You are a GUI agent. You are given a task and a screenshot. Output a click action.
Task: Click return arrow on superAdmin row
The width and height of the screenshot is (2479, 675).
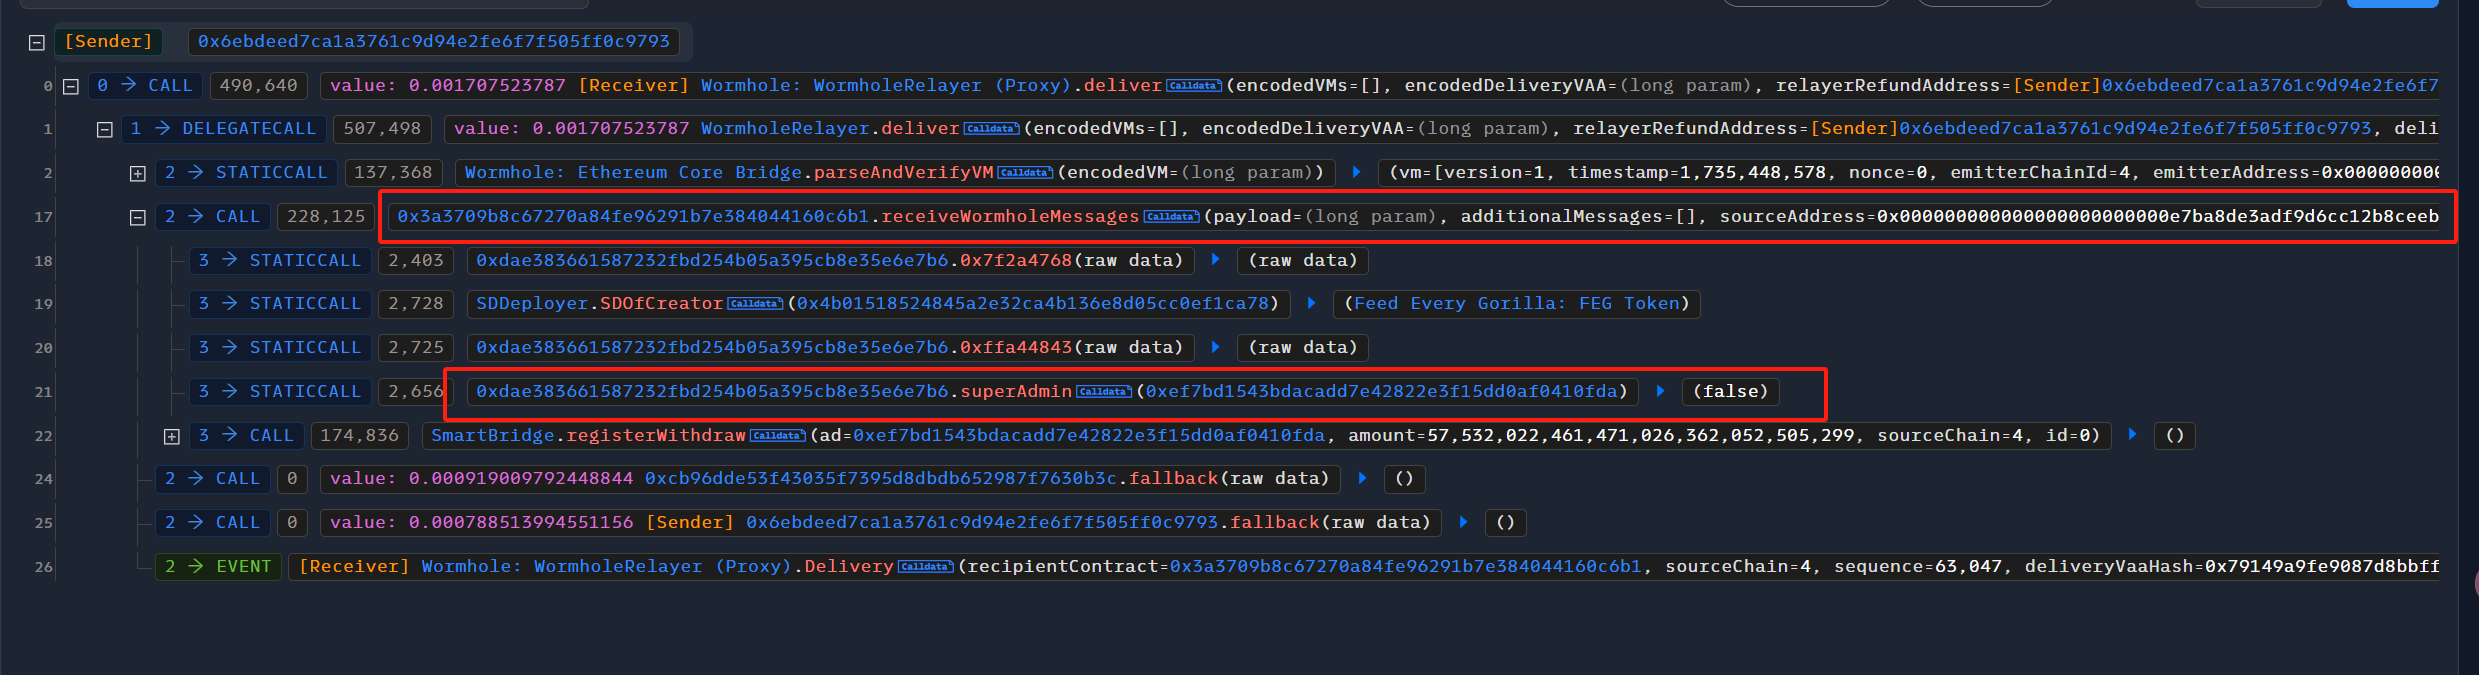[1660, 391]
